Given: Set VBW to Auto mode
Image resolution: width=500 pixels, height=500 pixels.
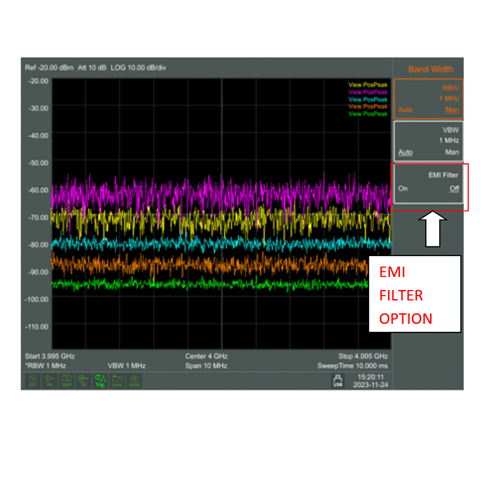Looking at the screenshot, I should point(405,152).
